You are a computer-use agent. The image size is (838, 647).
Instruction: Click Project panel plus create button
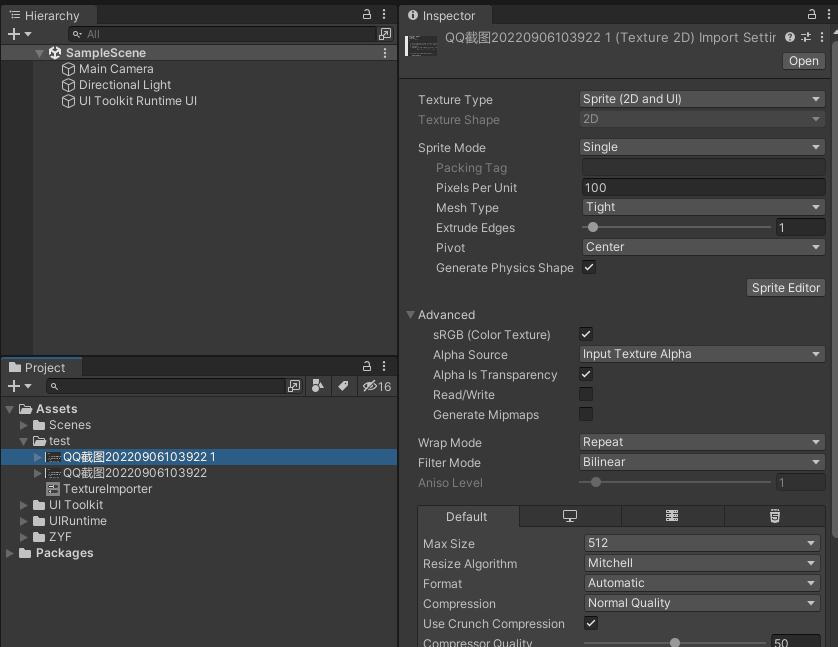point(19,386)
